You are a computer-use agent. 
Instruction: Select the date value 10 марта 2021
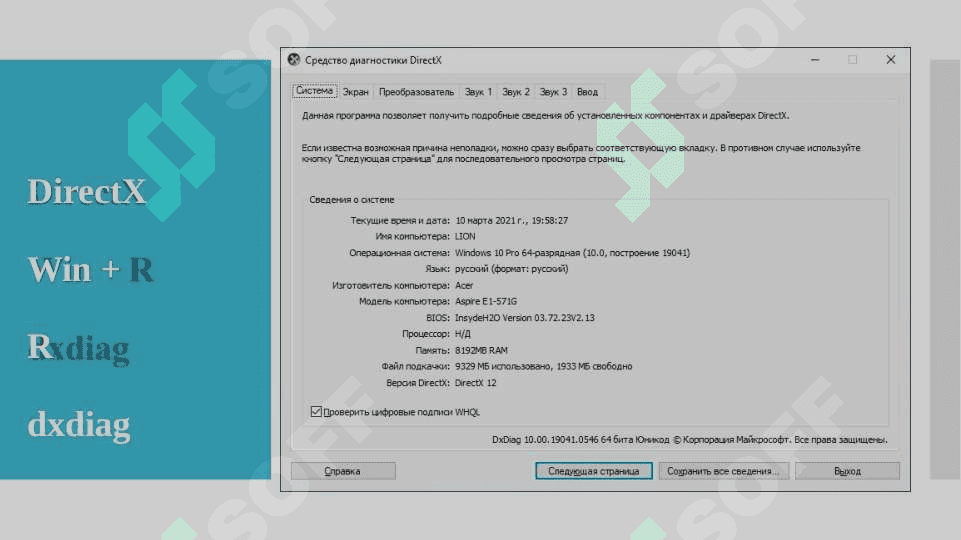(511, 220)
